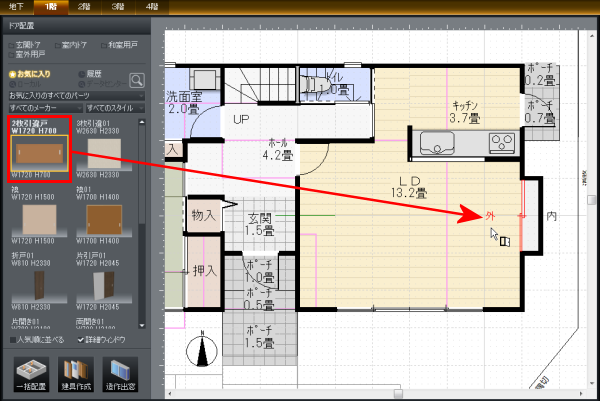The image size is (600, 401).
Task: Expand the すべてのメーカー dropdown
Action: pos(42,107)
